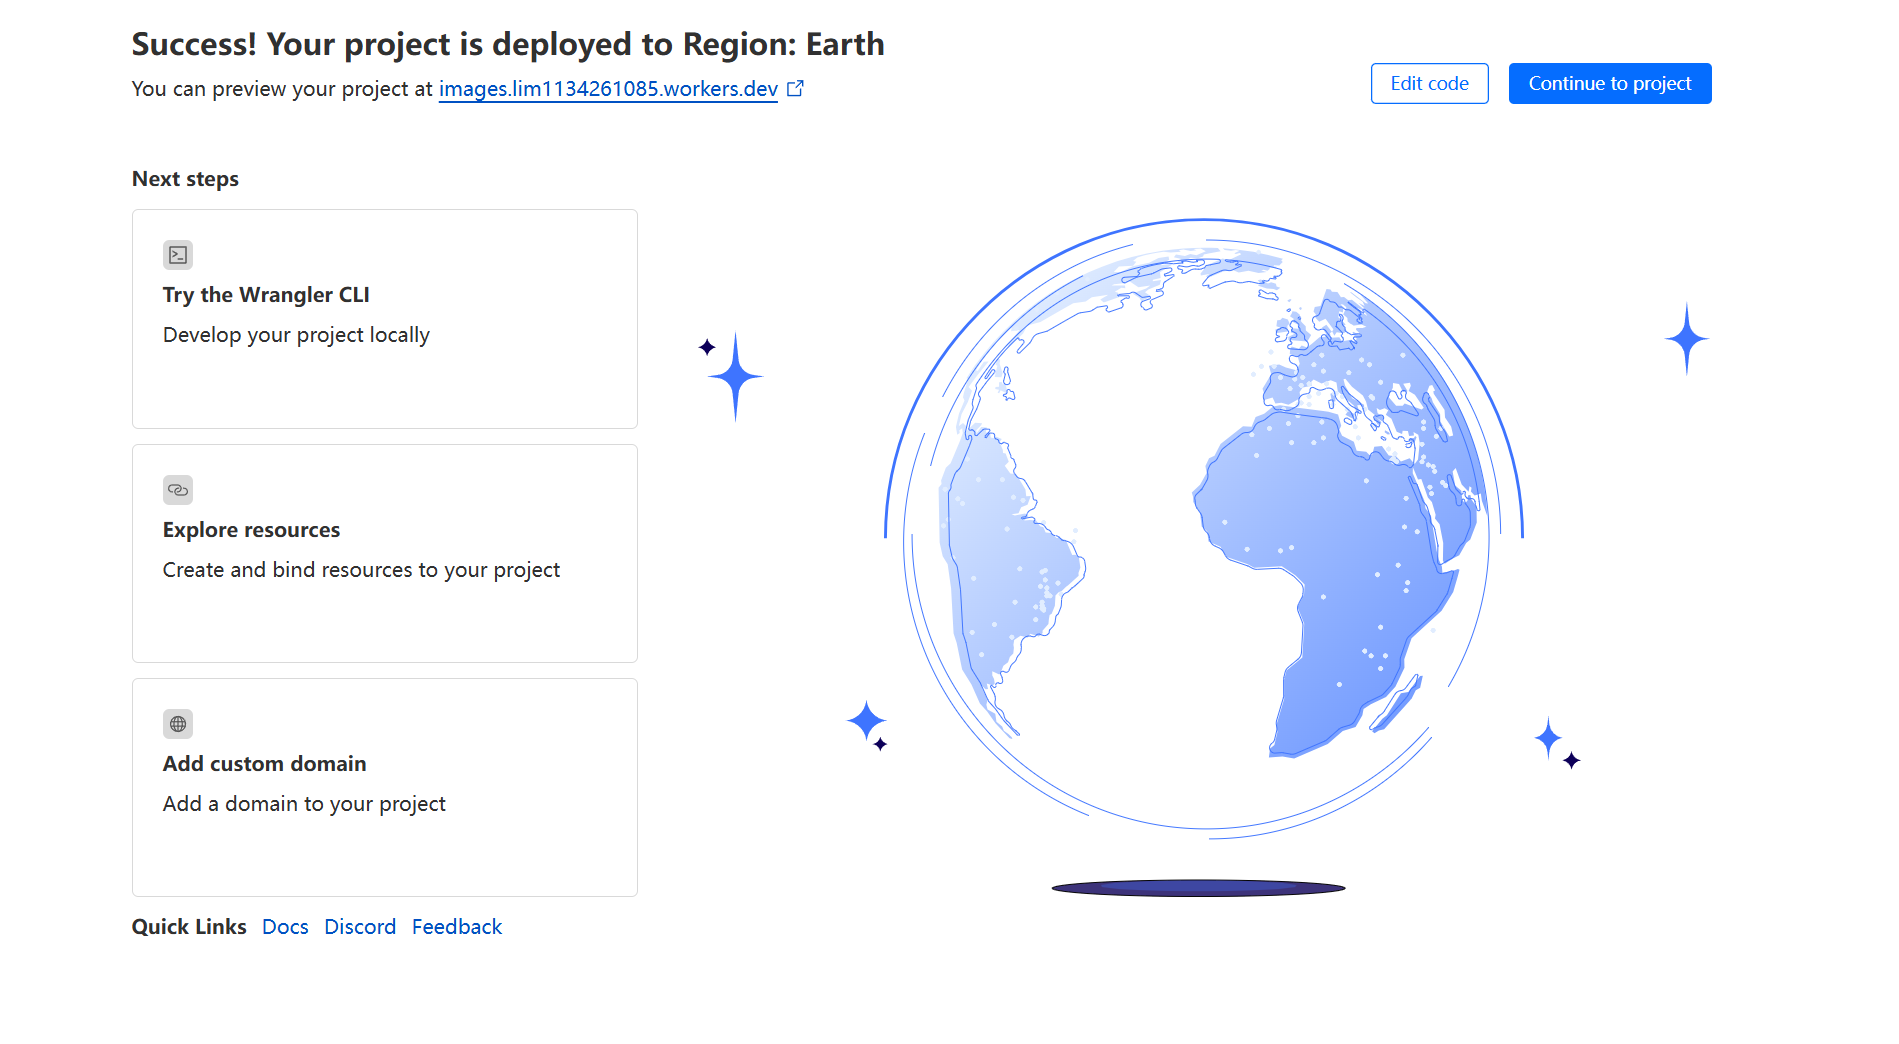The width and height of the screenshot is (1899, 1044).
Task: Click the 'Next steps' section heading
Action: pos(185,179)
